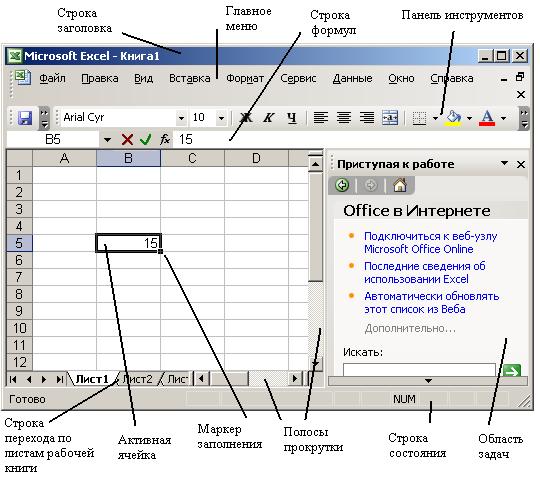The width and height of the screenshot is (540, 479).
Task: Toggle italic formatting (К)
Action: [269, 118]
